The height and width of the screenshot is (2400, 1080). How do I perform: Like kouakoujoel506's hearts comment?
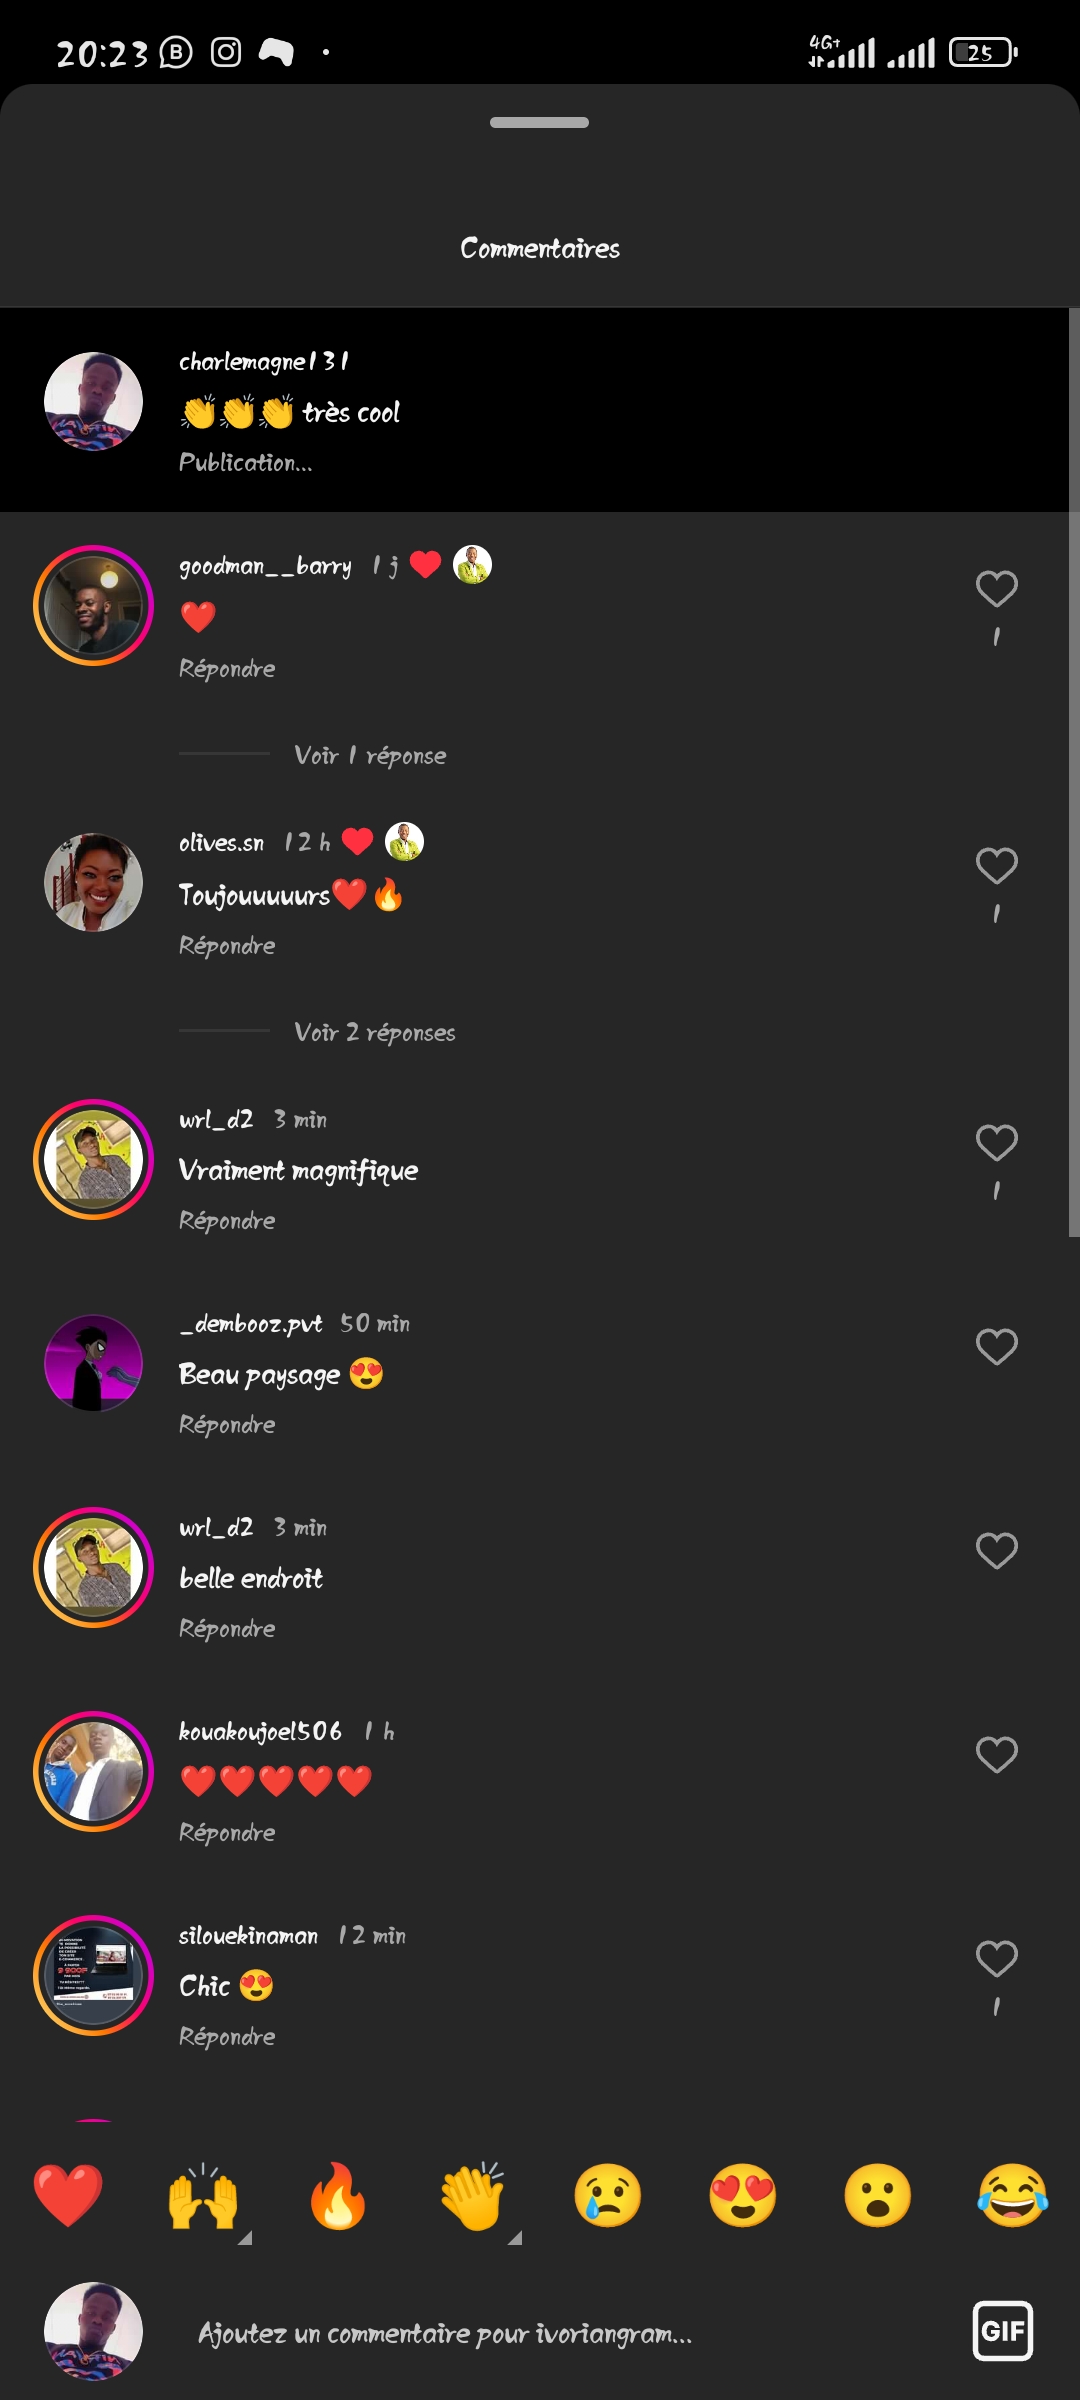996,1755
